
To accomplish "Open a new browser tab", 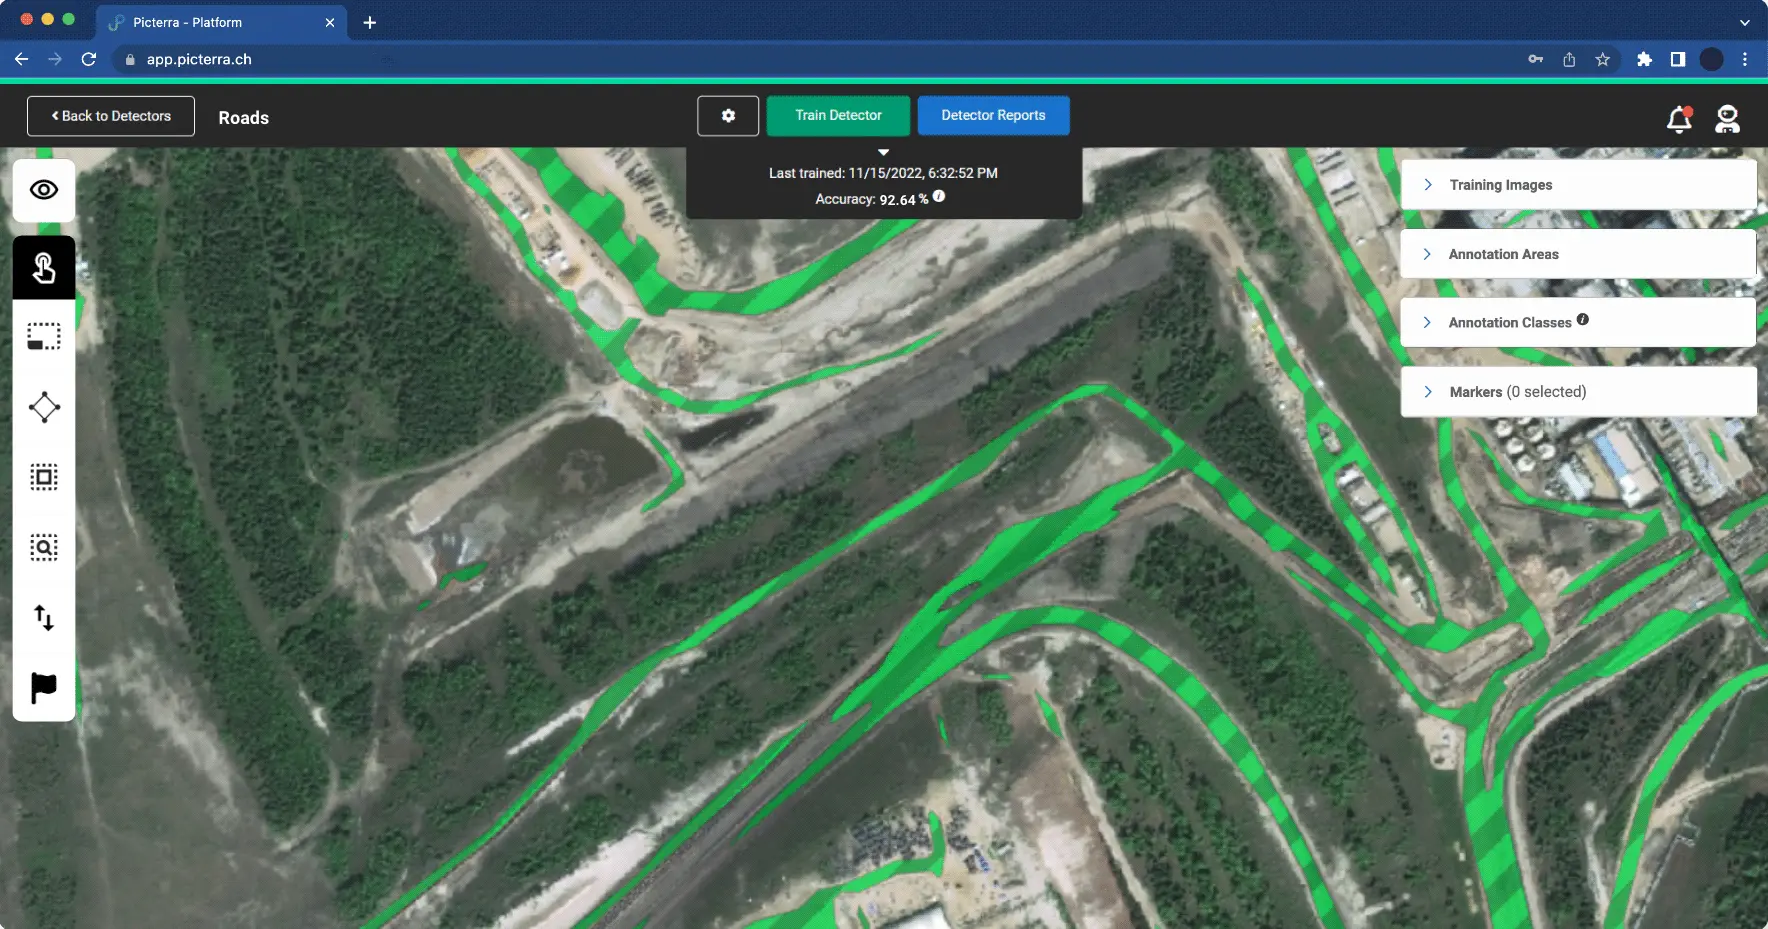I will [370, 22].
